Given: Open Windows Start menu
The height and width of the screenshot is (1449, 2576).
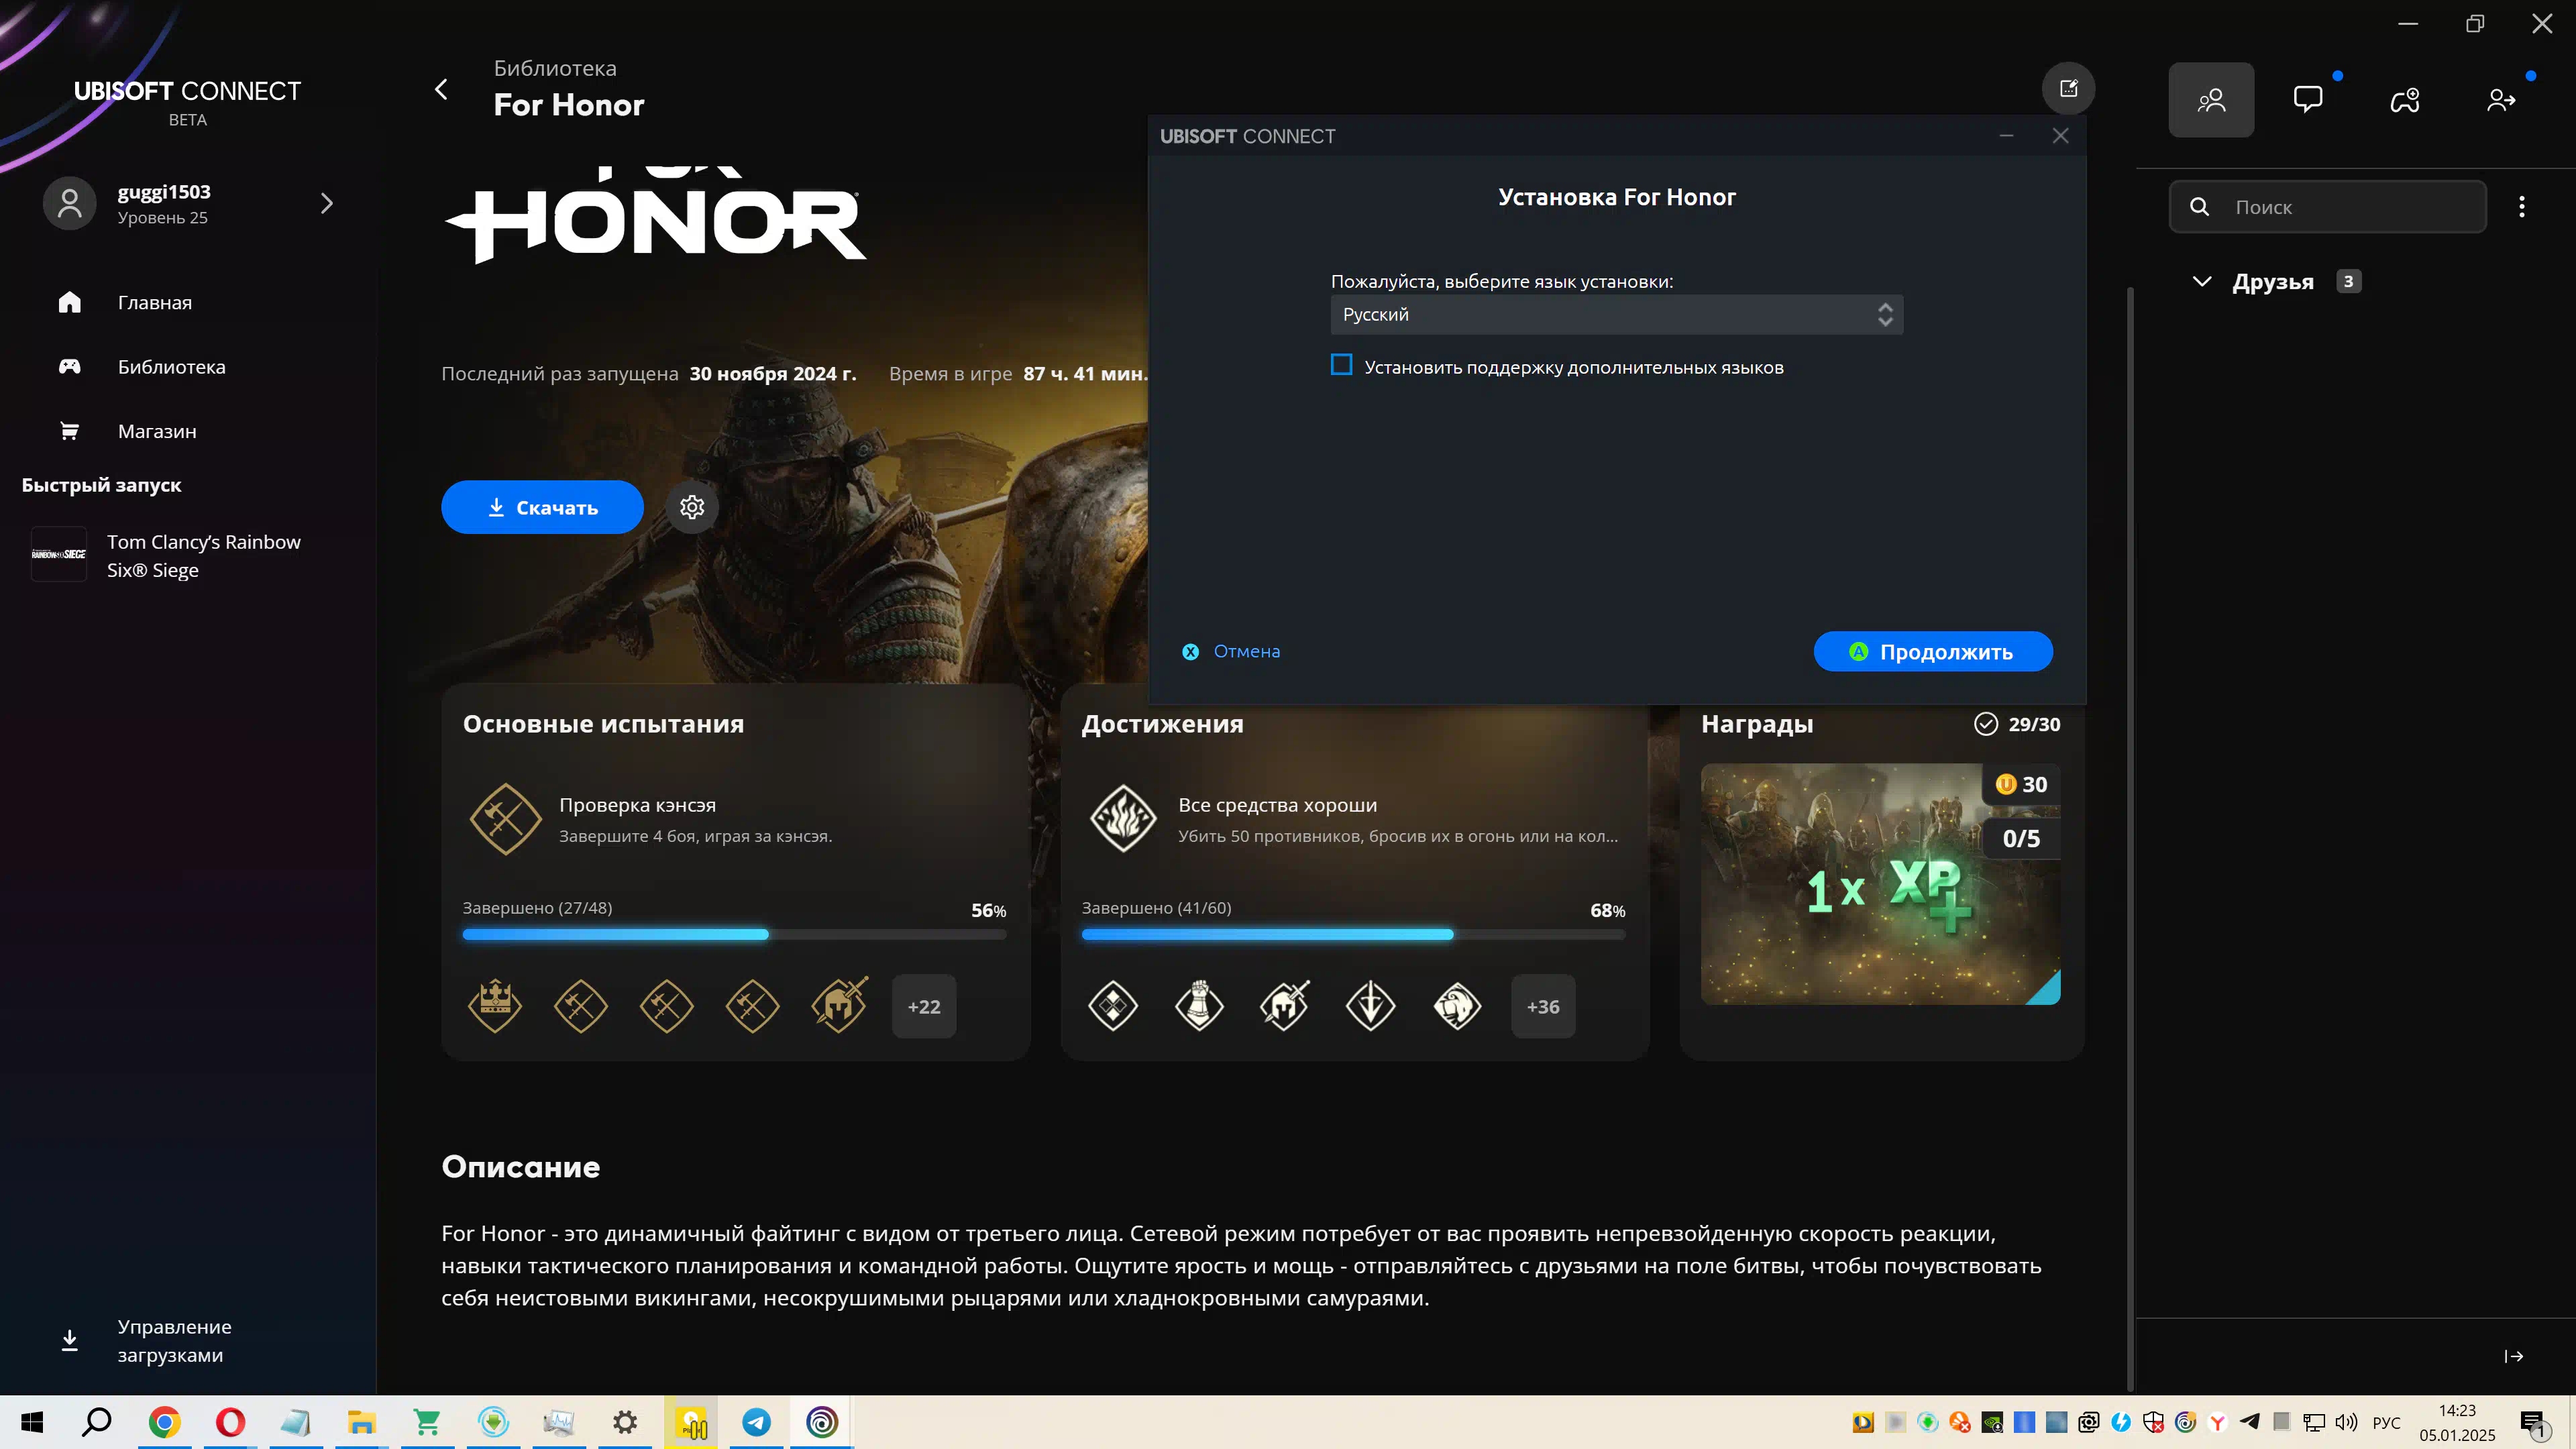Looking at the screenshot, I should click(32, 1422).
